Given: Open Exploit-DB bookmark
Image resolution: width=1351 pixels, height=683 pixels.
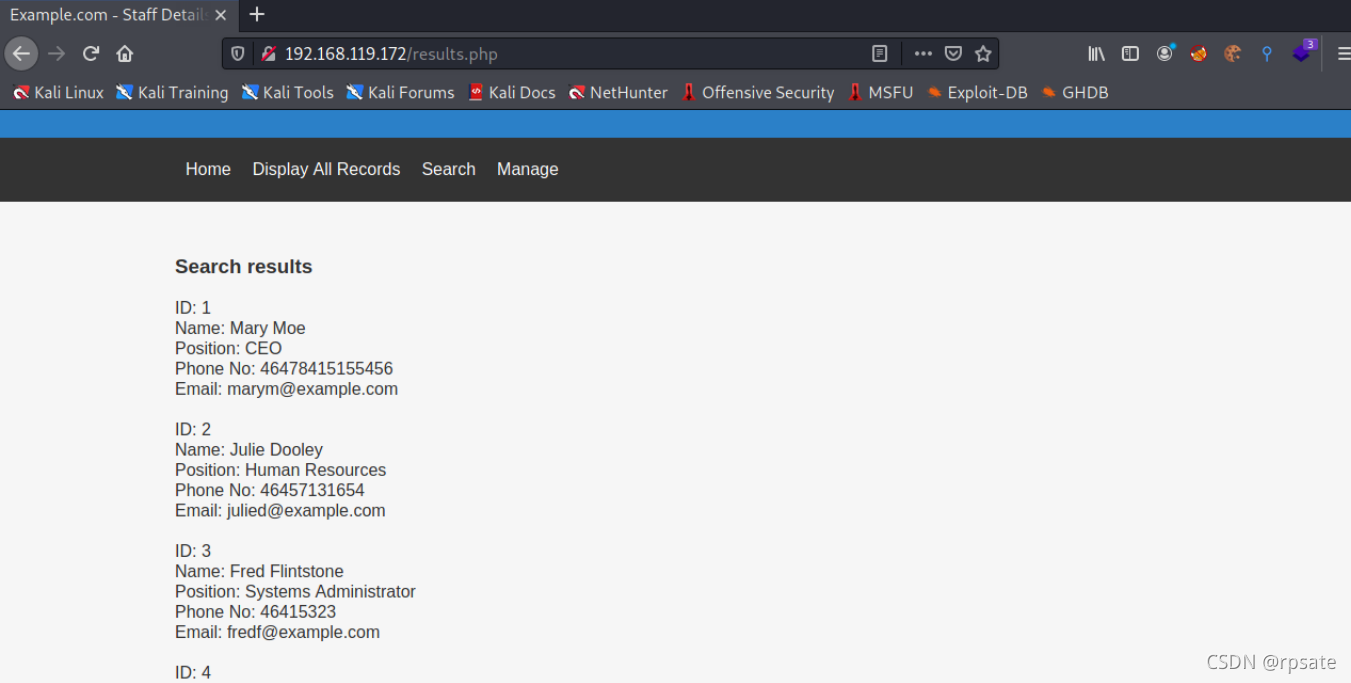Looking at the screenshot, I should click(977, 92).
